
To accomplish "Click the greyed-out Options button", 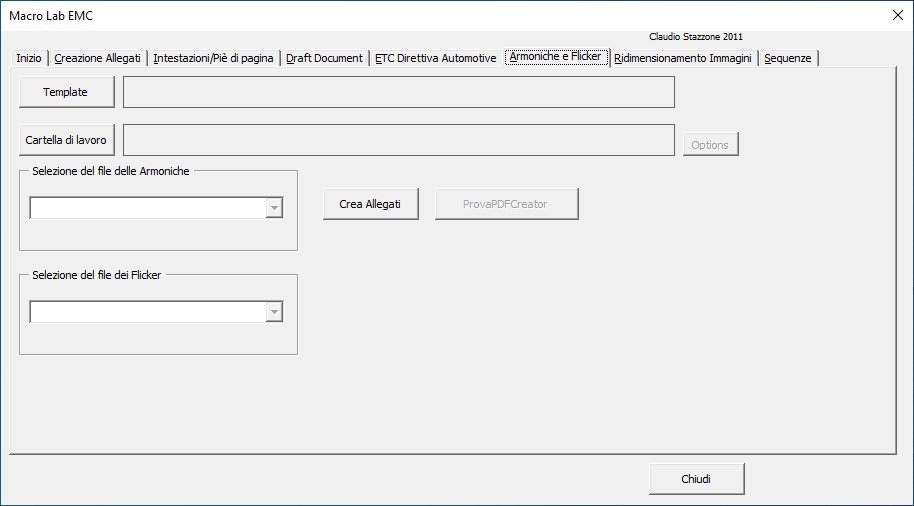I will [710, 145].
